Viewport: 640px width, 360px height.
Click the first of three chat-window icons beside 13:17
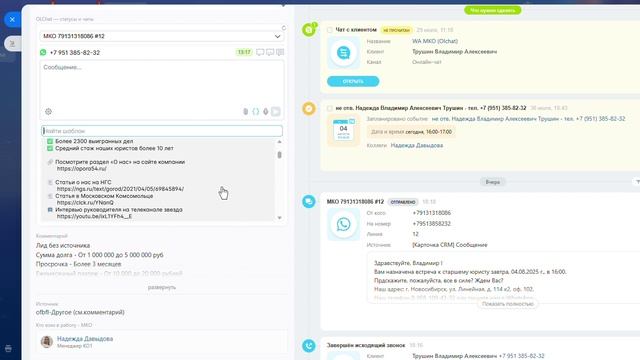coord(260,52)
